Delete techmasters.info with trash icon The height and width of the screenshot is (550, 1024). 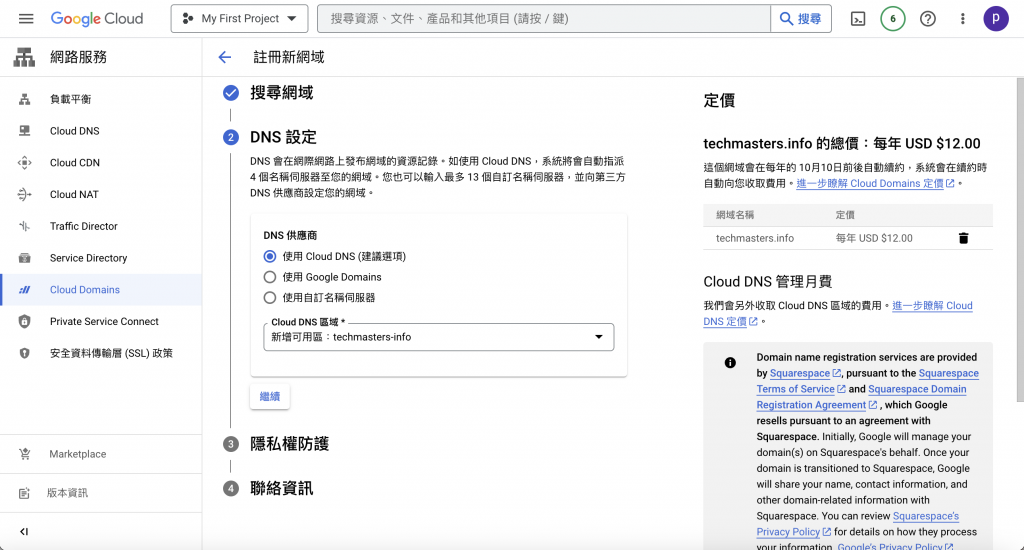coord(963,238)
